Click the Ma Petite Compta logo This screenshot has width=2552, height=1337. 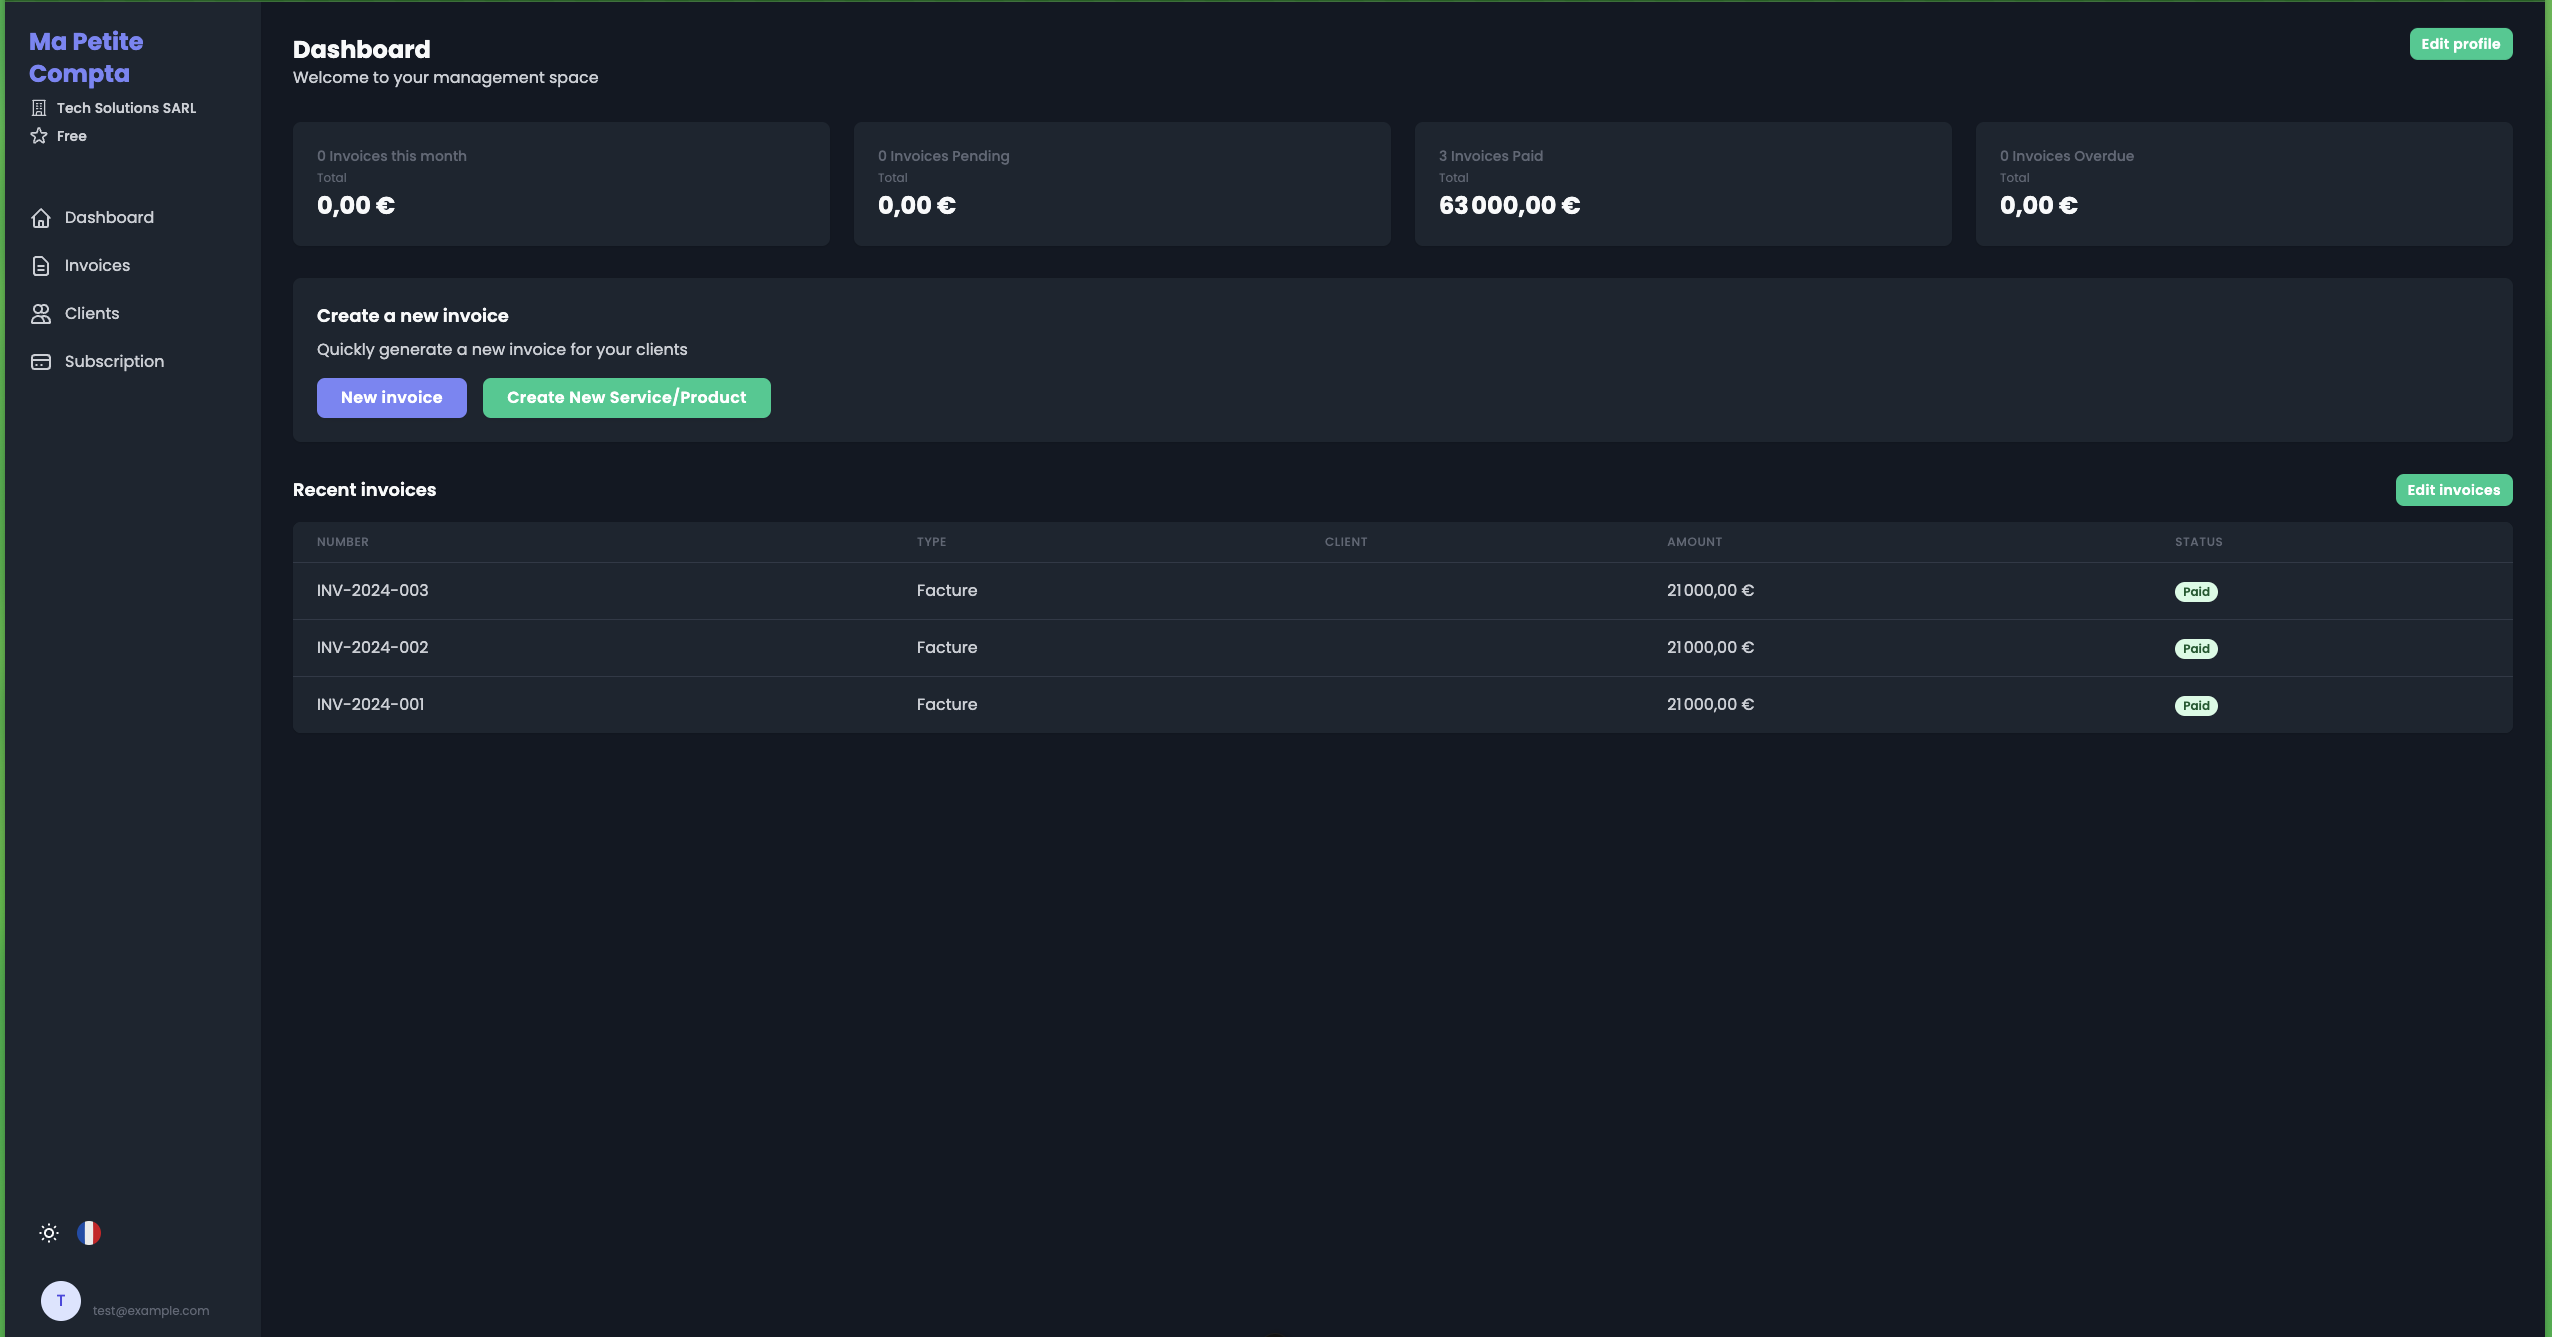point(86,58)
